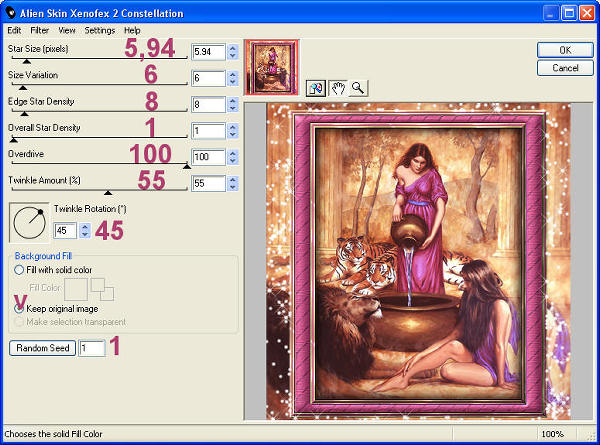600x445 pixels.
Task: Select the preview toggle tool icon
Action: point(316,89)
